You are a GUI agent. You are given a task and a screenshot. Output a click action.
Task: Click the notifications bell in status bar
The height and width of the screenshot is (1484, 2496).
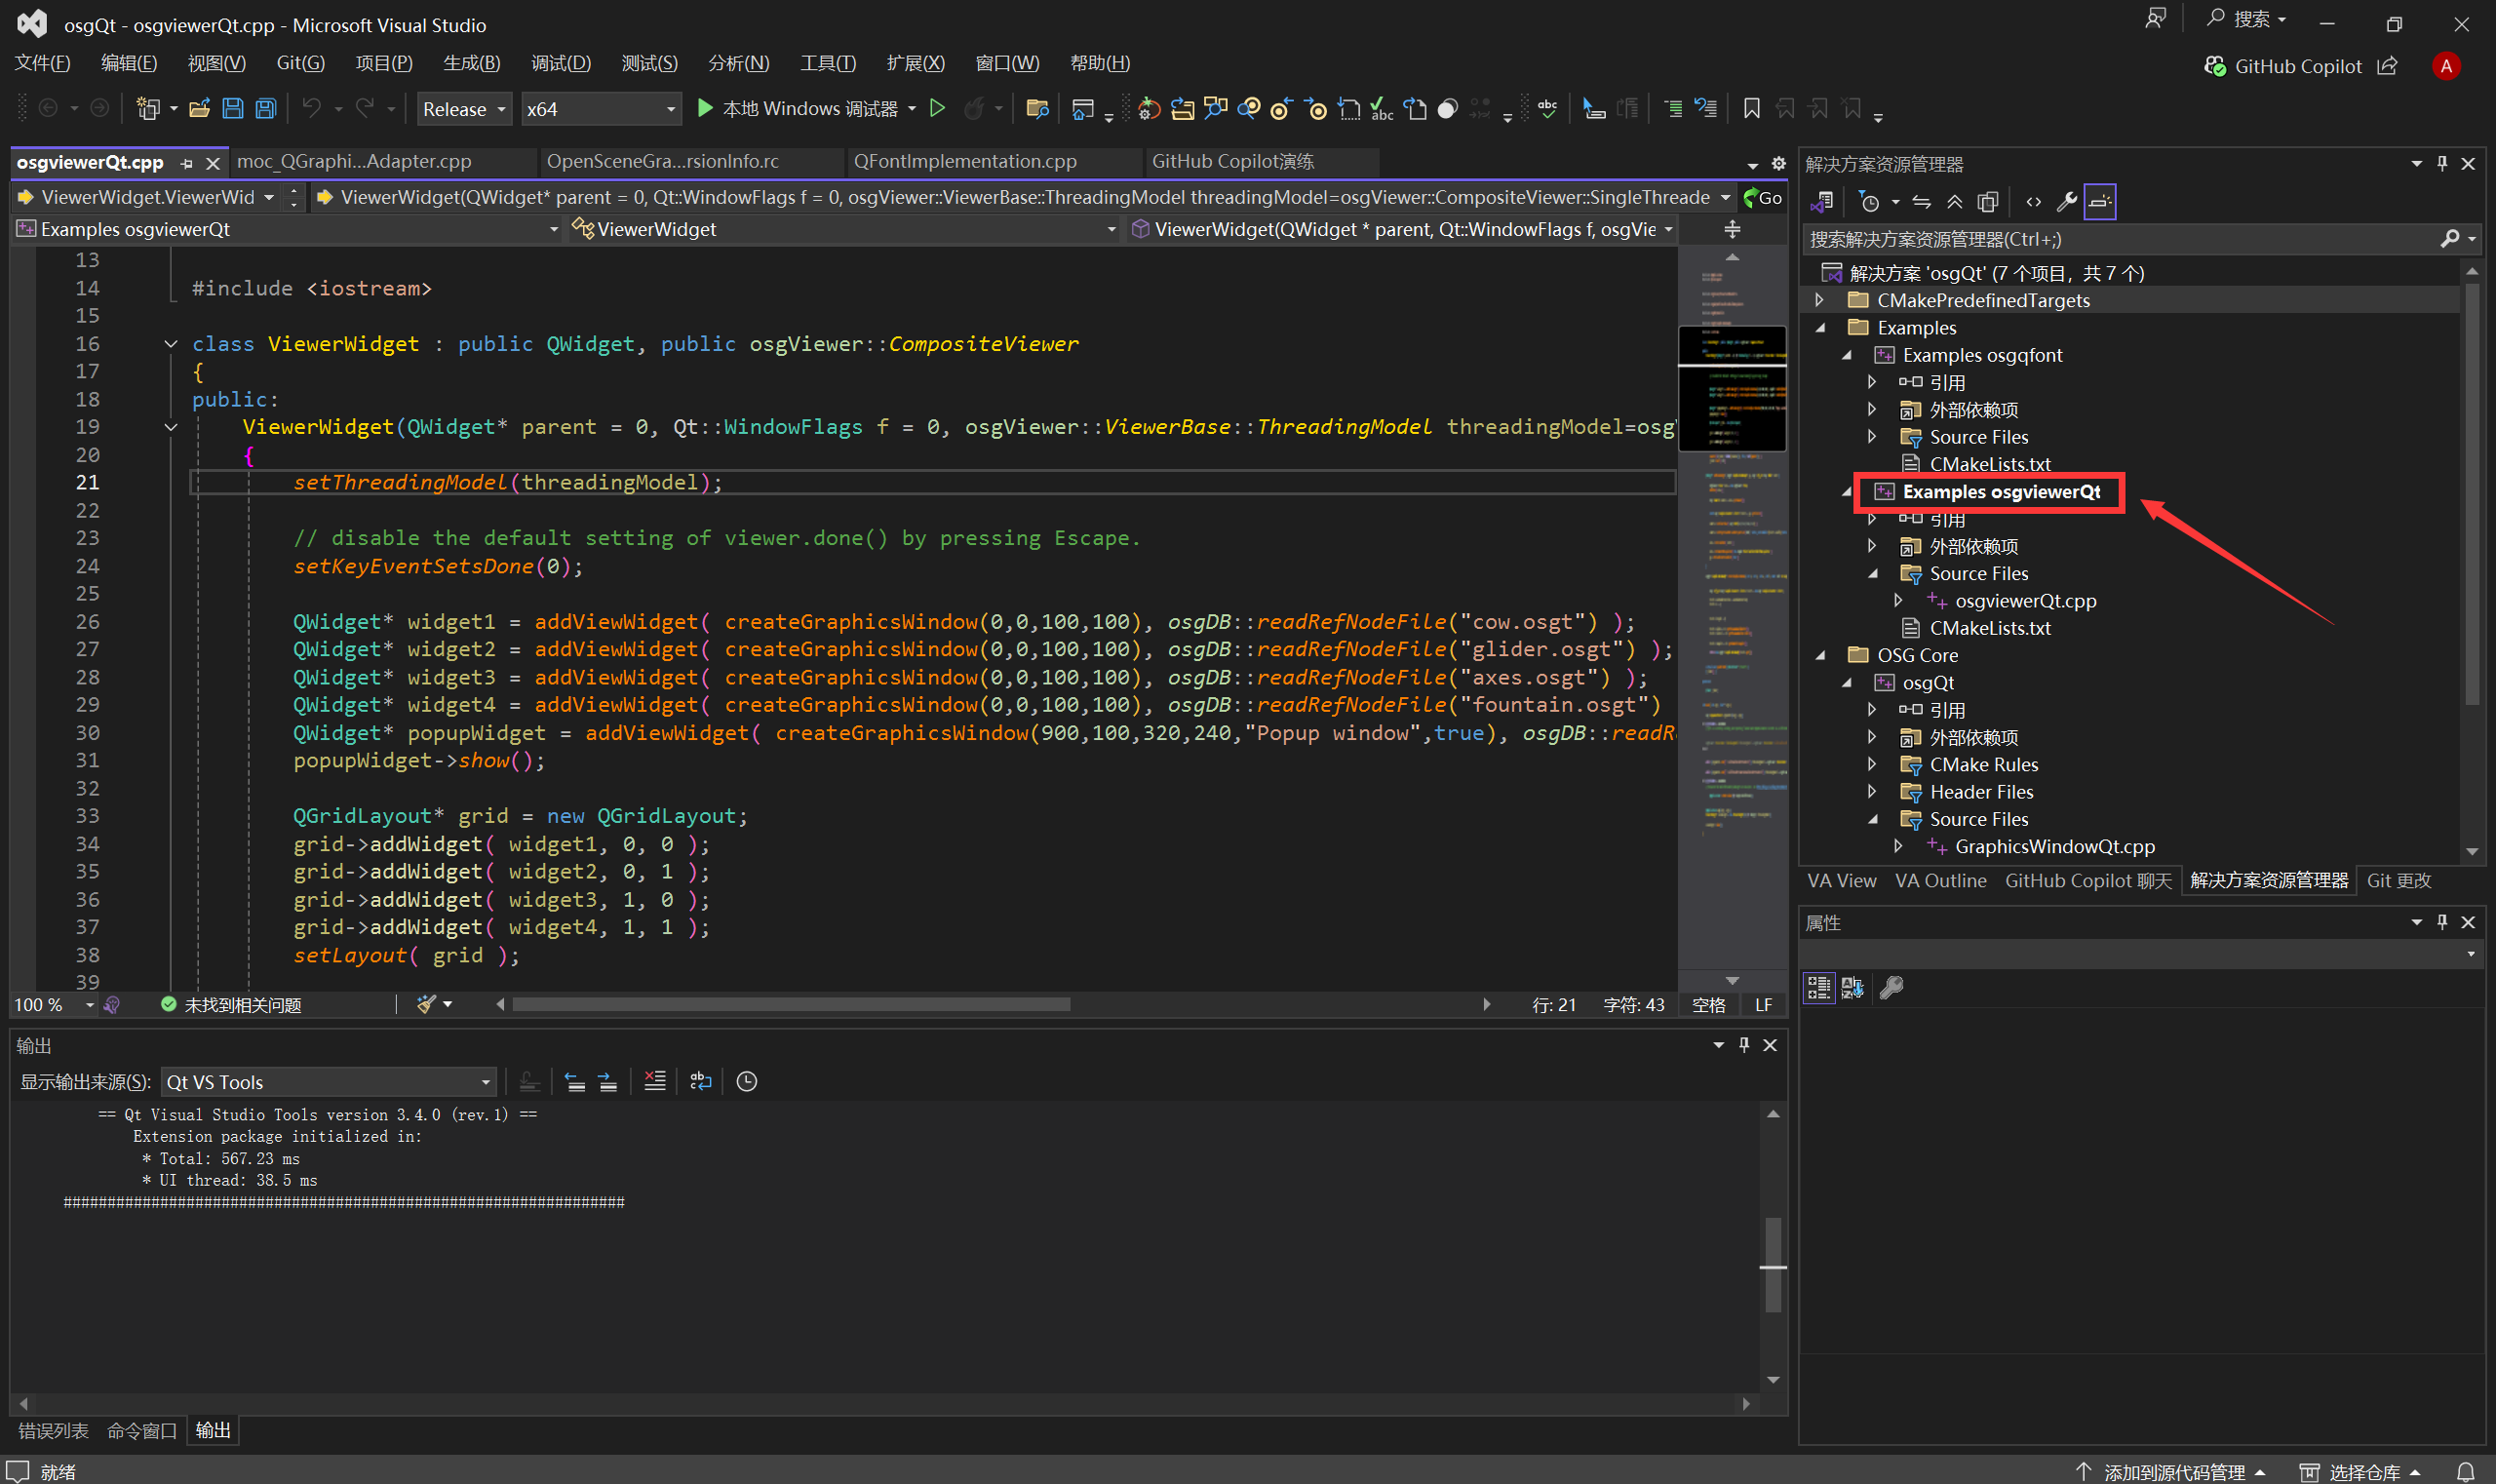(2465, 1471)
